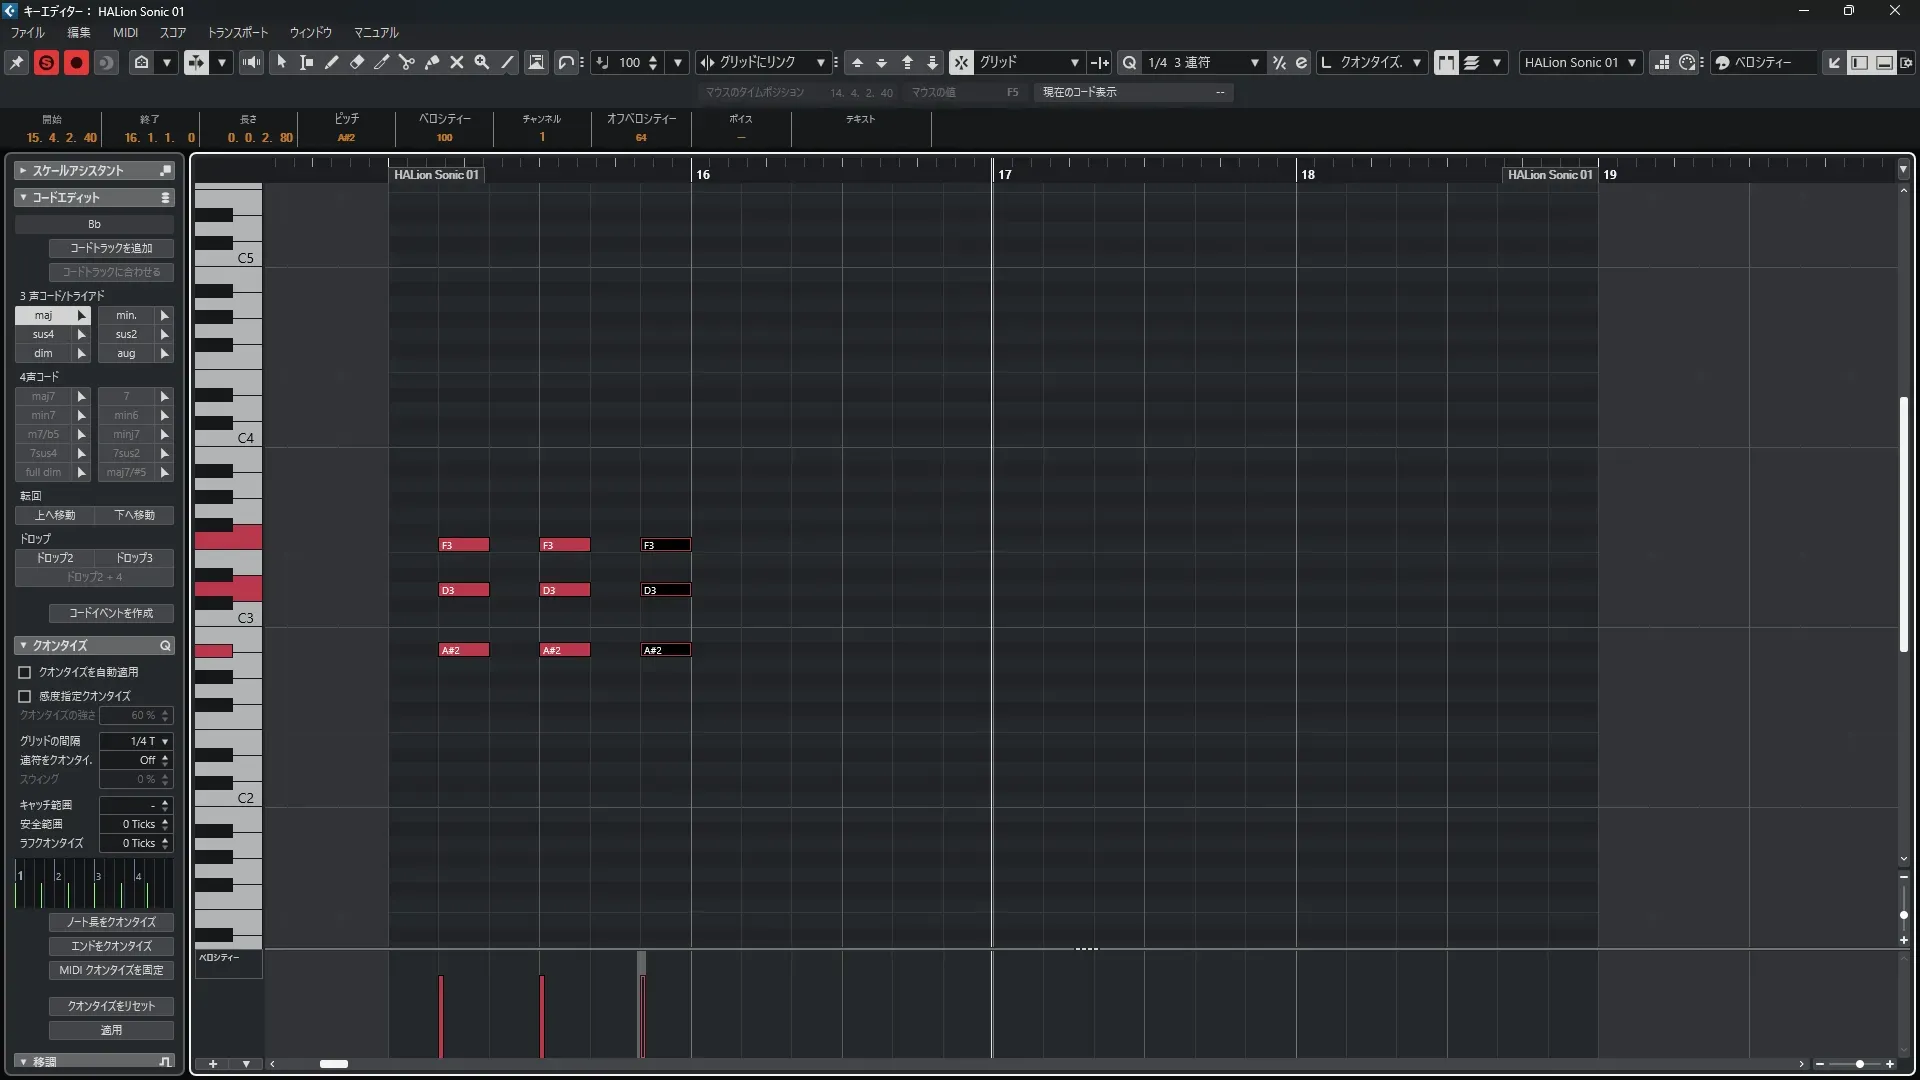Image resolution: width=1920 pixels, height=1080 pixels.
Task: Select the Split scissors tool
Action: (x=407, y=62)
